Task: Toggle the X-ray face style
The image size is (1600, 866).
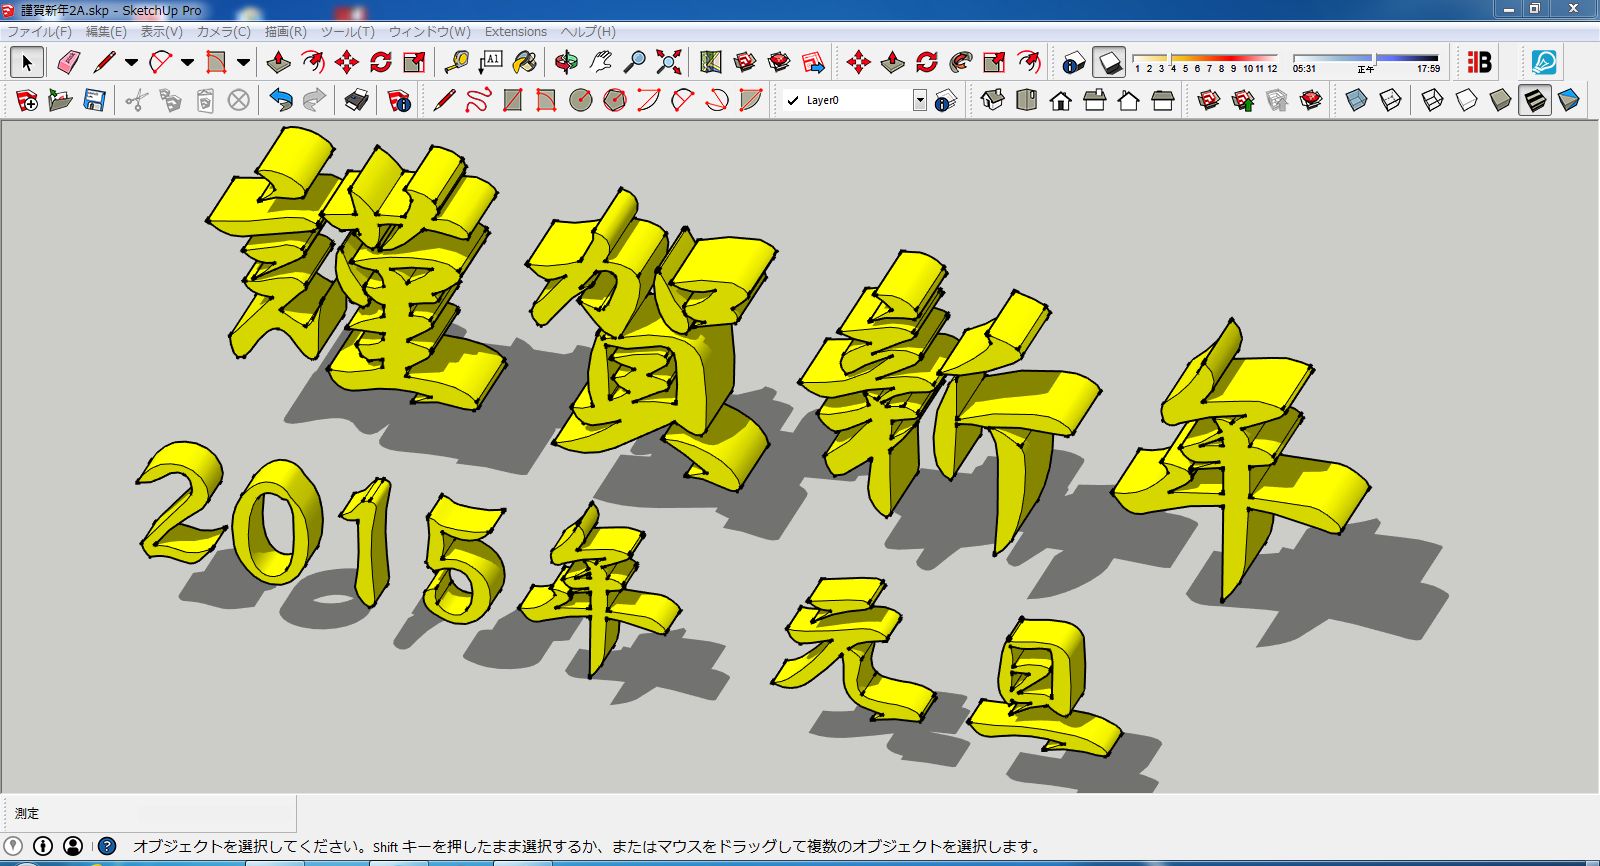Action: tap(1357, 100)
